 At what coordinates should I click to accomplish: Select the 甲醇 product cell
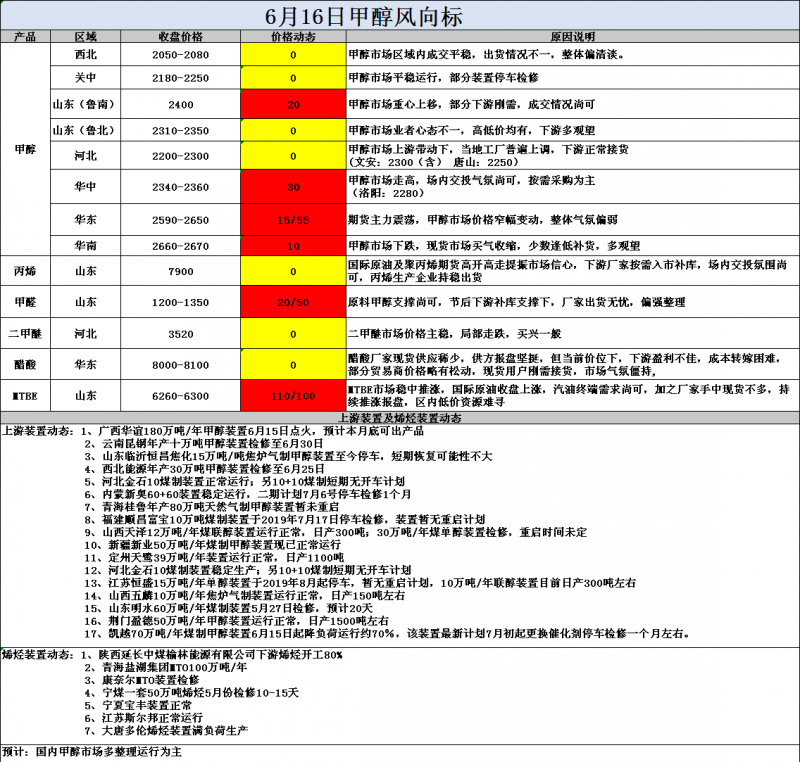pyautogui.click(x=25, y=149)
